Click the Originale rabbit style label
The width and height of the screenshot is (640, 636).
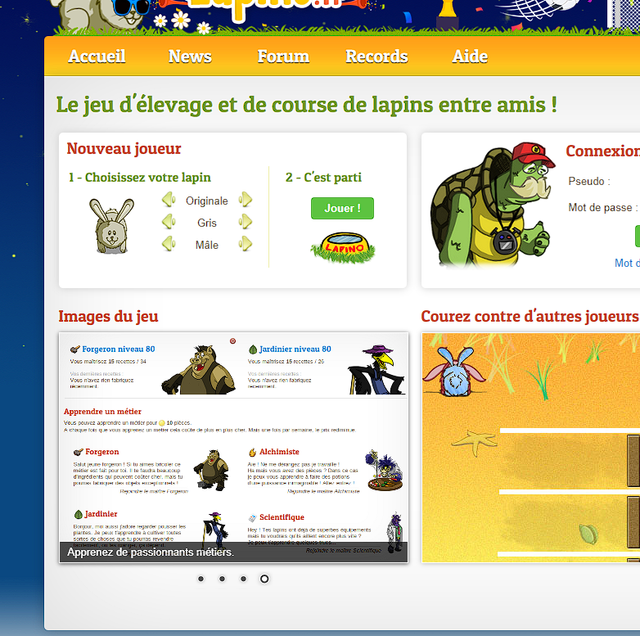[x=207, y=201]
